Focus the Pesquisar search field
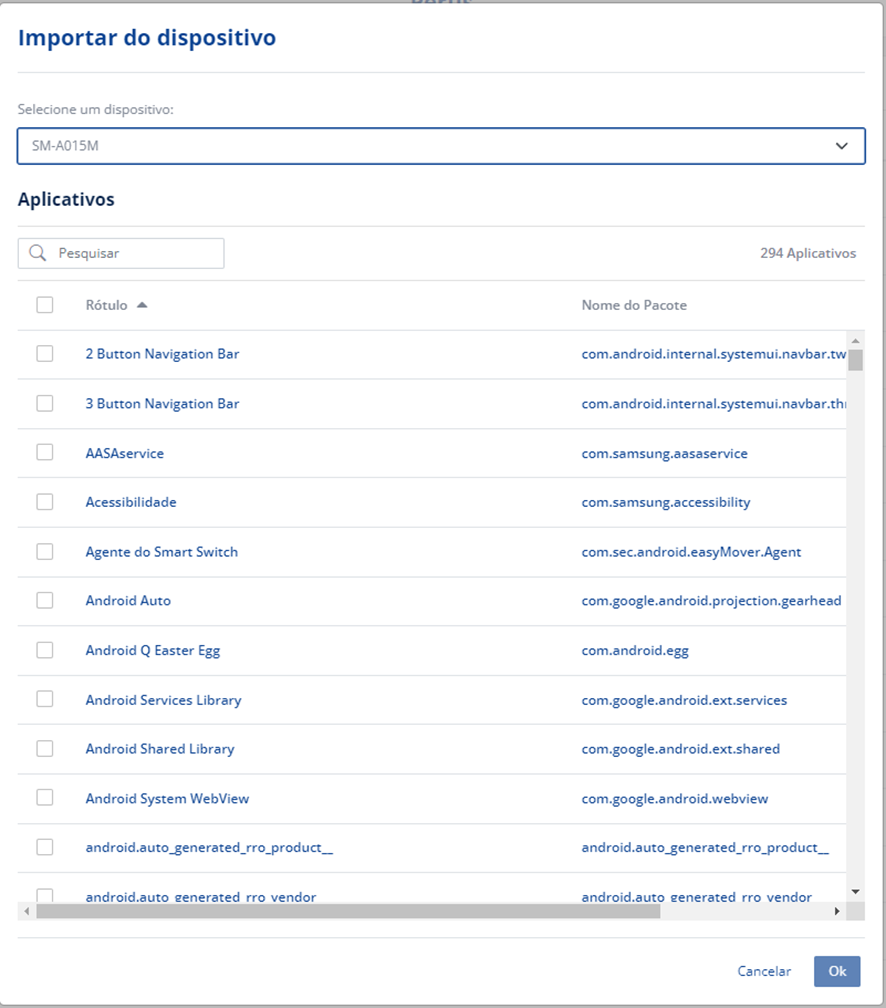This screenshot has width=886, height=1008. (x=135, y=253)
